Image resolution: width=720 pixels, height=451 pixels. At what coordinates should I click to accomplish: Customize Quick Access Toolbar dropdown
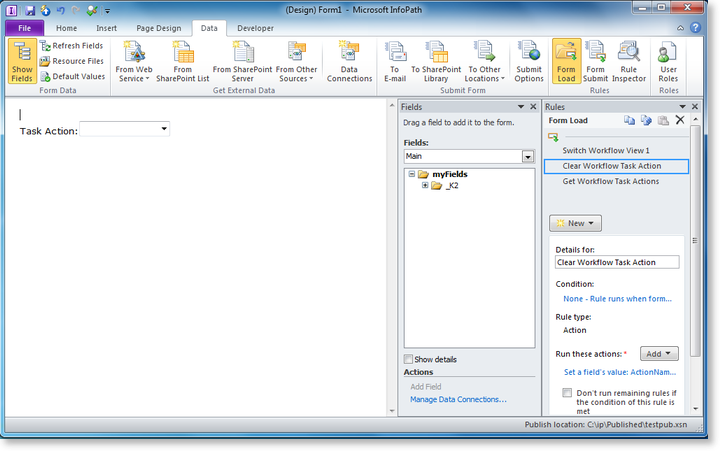point(107,11)
